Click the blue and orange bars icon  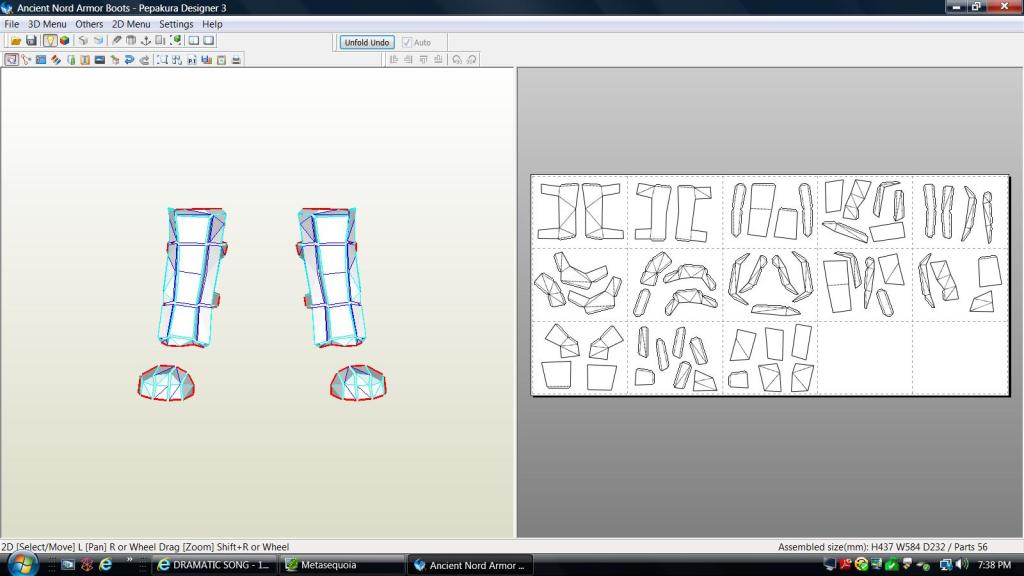coord(206,59)
